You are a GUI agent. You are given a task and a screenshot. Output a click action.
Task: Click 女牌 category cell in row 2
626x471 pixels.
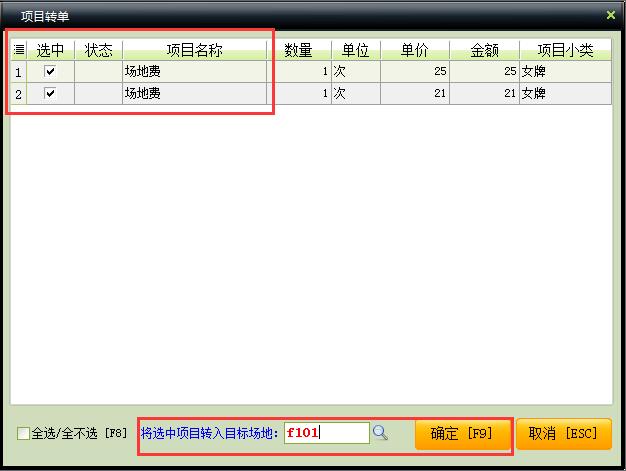click(565, 93)
